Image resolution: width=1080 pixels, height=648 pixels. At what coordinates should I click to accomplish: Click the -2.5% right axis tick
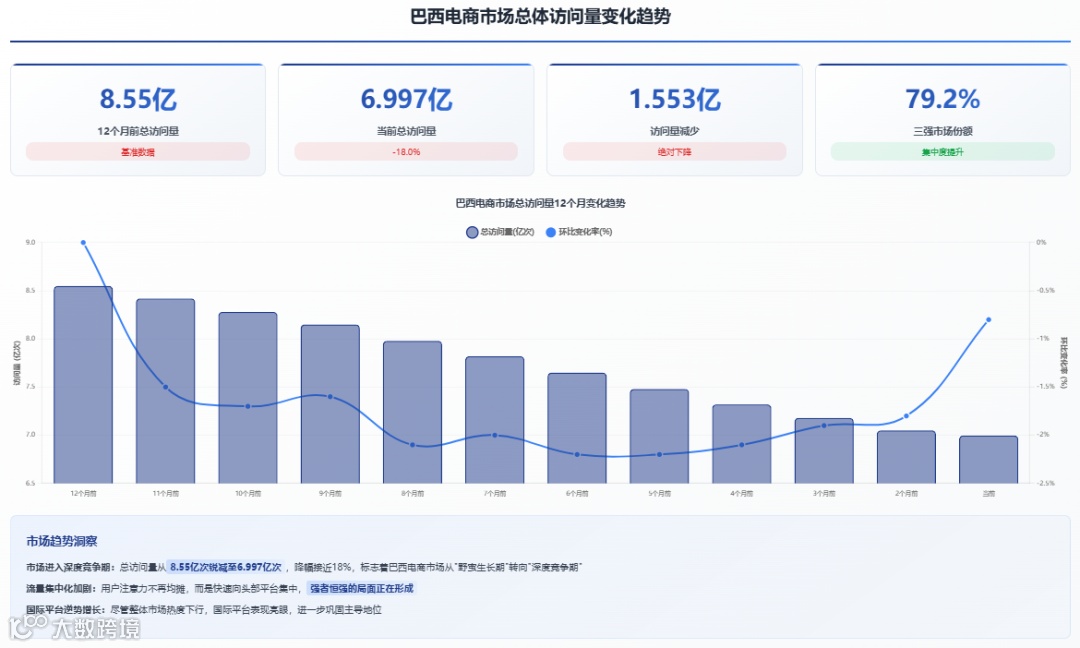1046,483
